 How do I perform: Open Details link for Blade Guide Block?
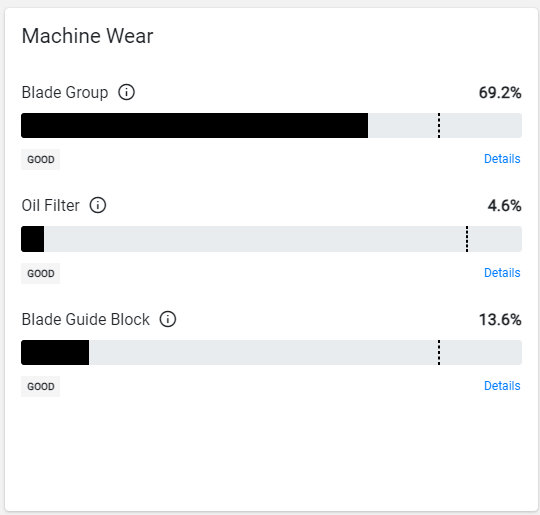(502, 386)
